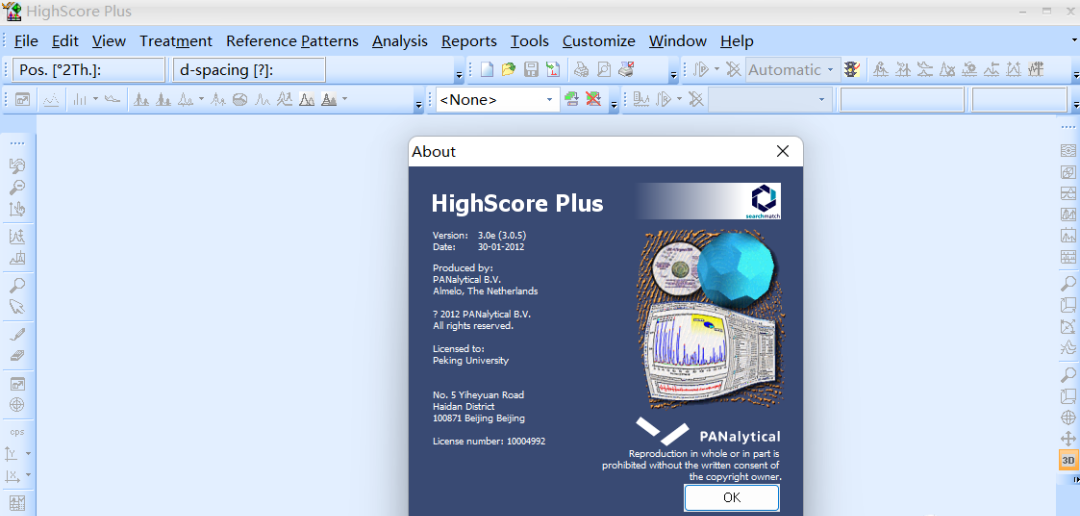Image resolution: width=1080 pixels, height=516 pixels.
Task: Open the Edit menu
Action: 65,41
